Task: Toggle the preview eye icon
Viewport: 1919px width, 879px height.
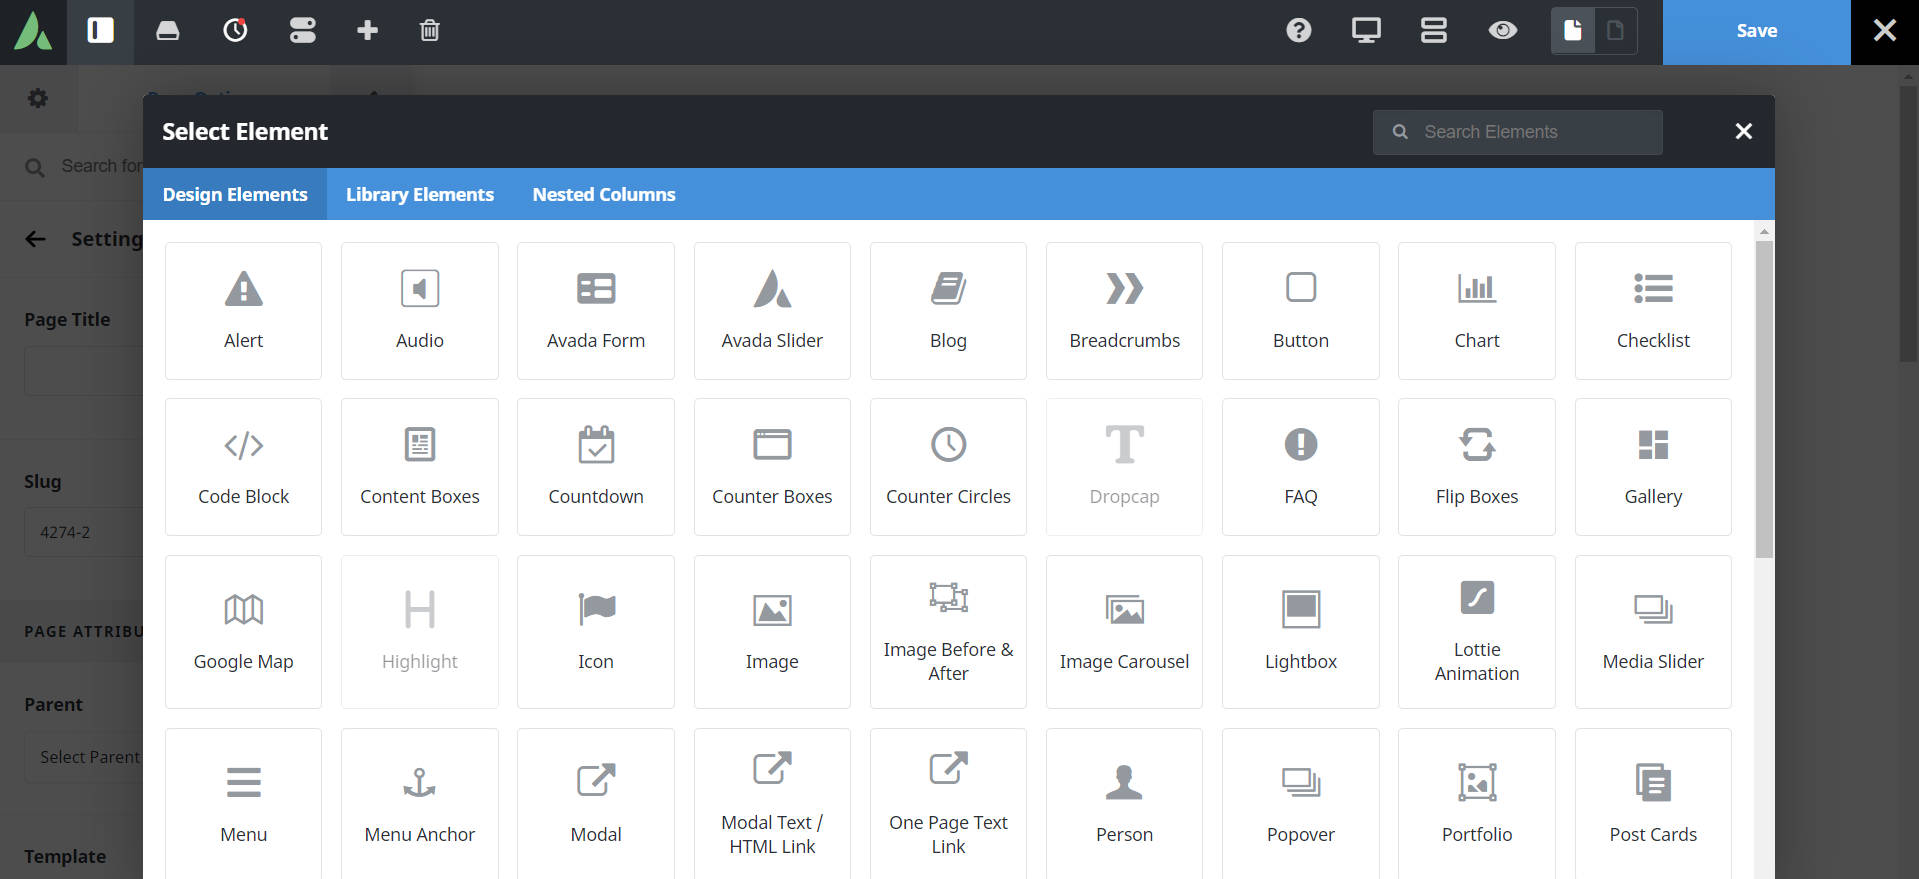Action: coord(1502,31)
